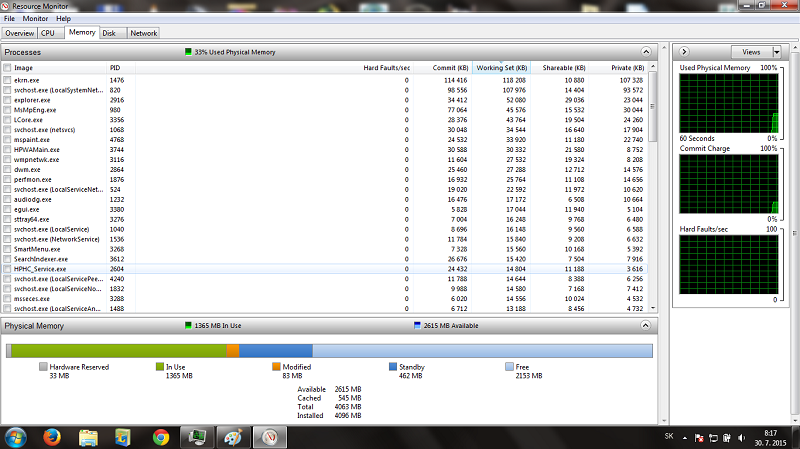
Task: Open the Views dropdown arrow
Action: point(778,51)
